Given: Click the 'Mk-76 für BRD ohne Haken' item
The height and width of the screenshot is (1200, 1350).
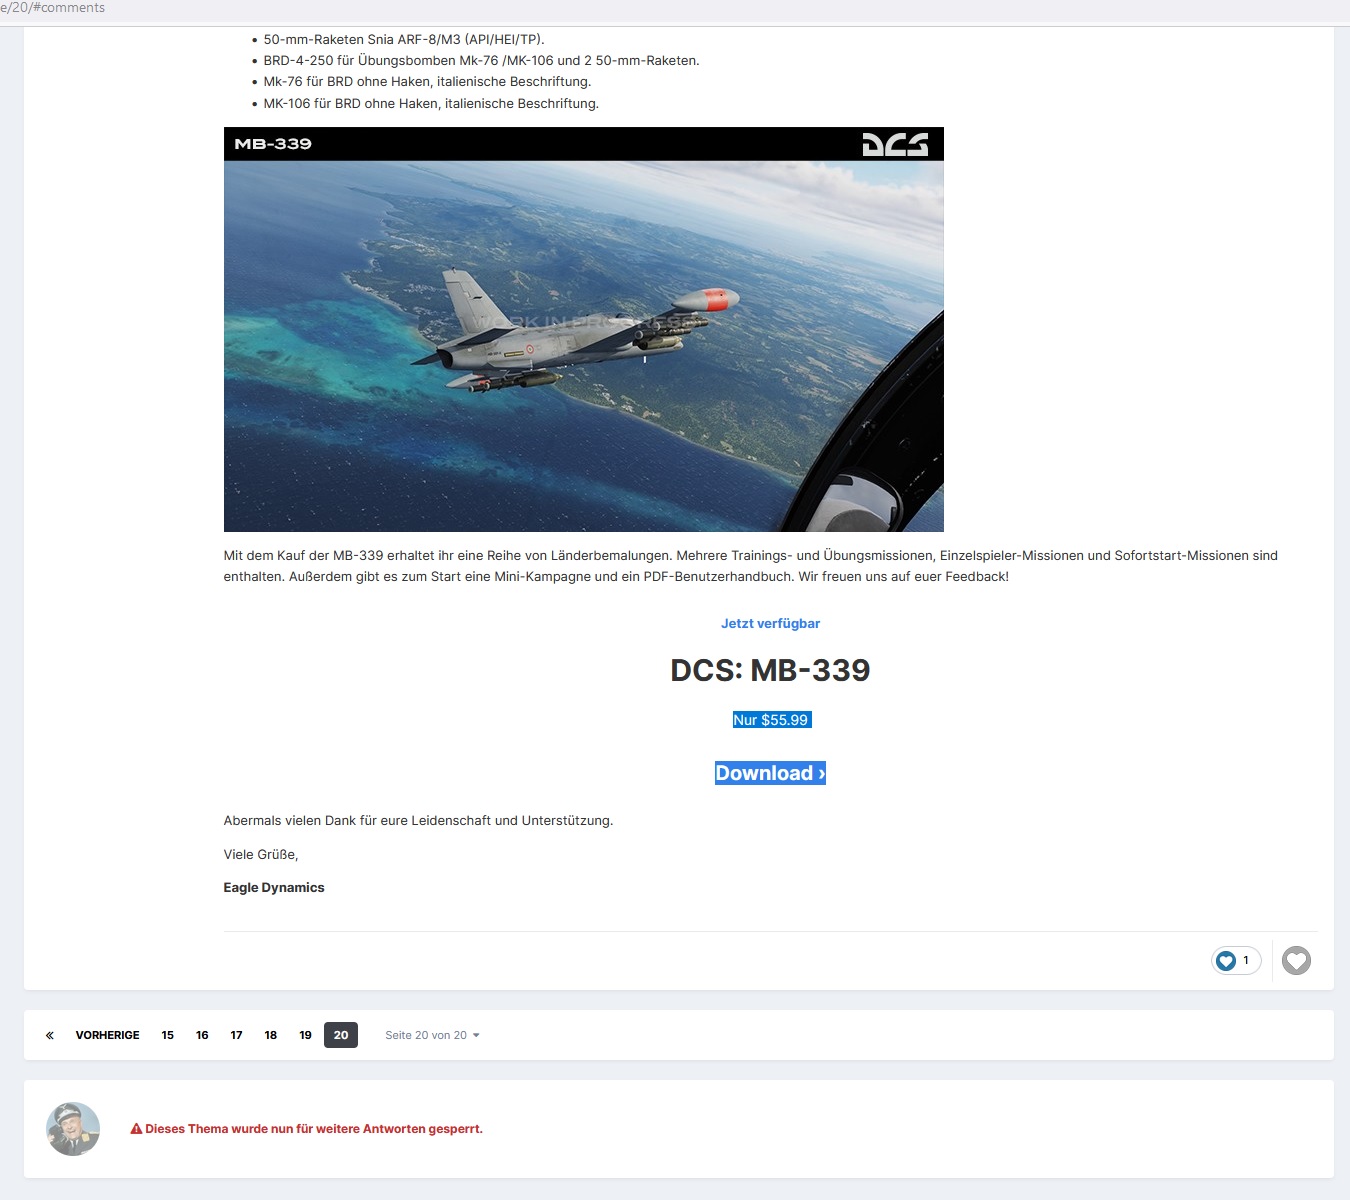Looking at the screenshot, I should (427, 82).
